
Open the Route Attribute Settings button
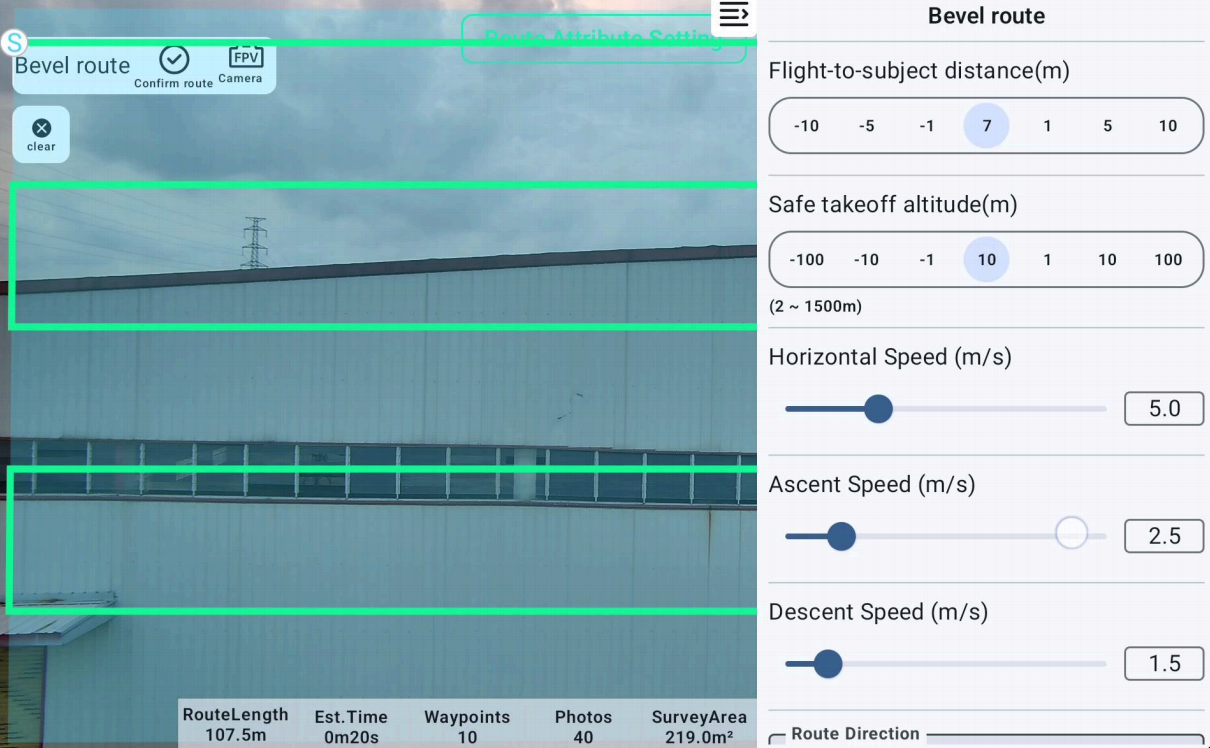603,39
